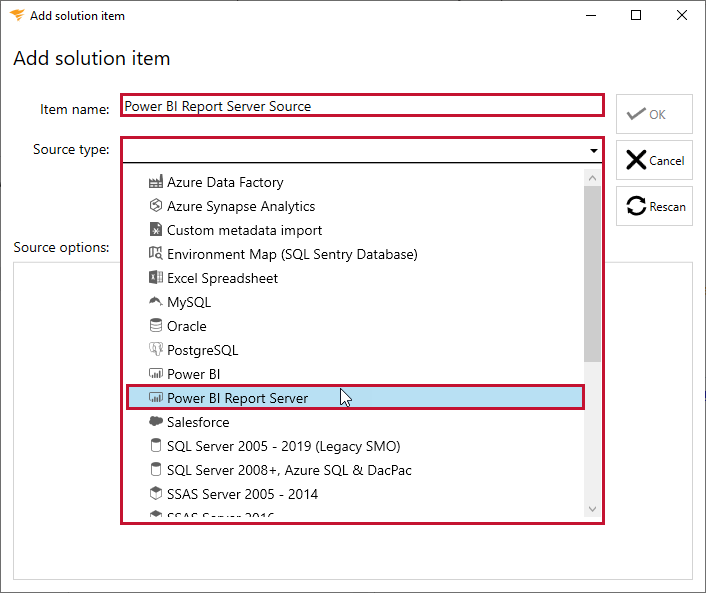Image resolution: width=706 pixels, height=593 pixels.
Task: Click the scroll down arrow of list
Action: pos(593,509)
